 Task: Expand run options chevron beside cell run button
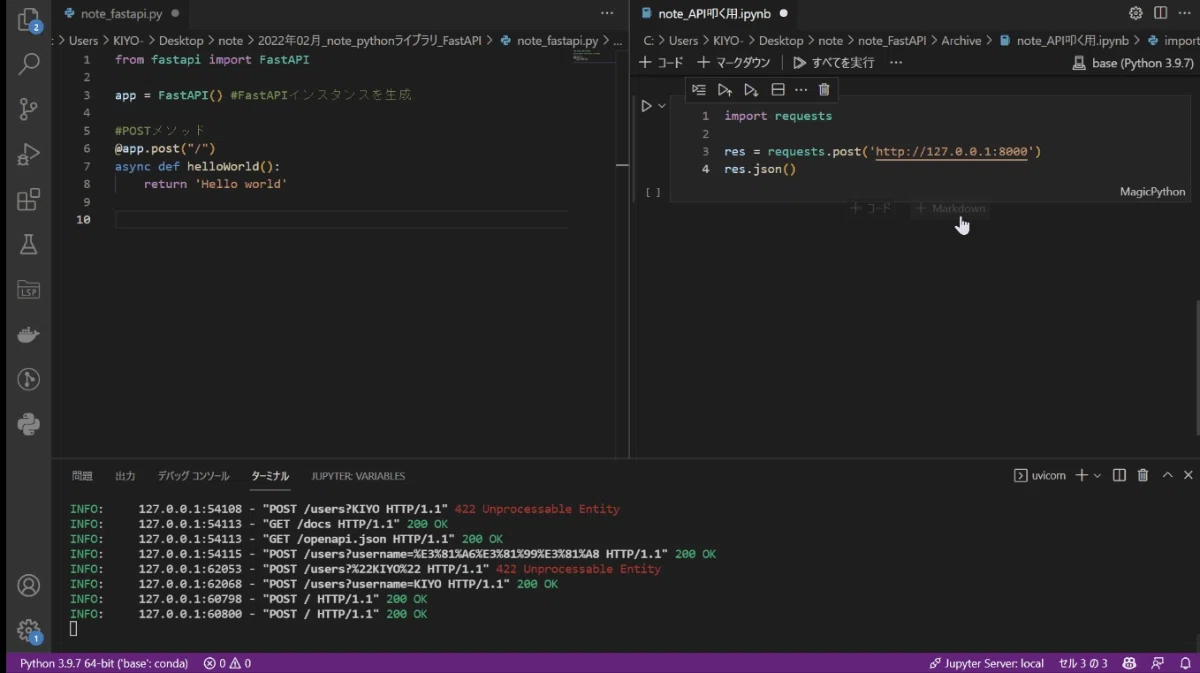(x=661, y=106)
